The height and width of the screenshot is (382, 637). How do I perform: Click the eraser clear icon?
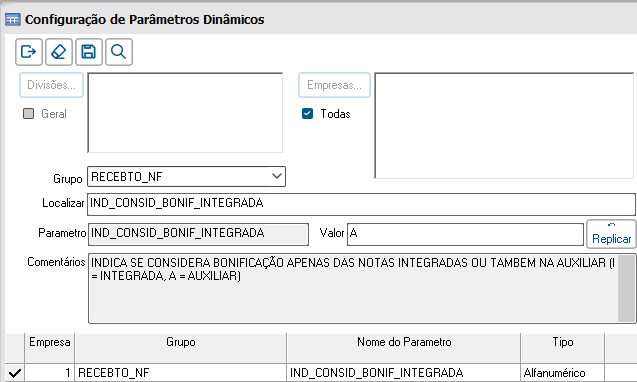[x=59, y=52]
